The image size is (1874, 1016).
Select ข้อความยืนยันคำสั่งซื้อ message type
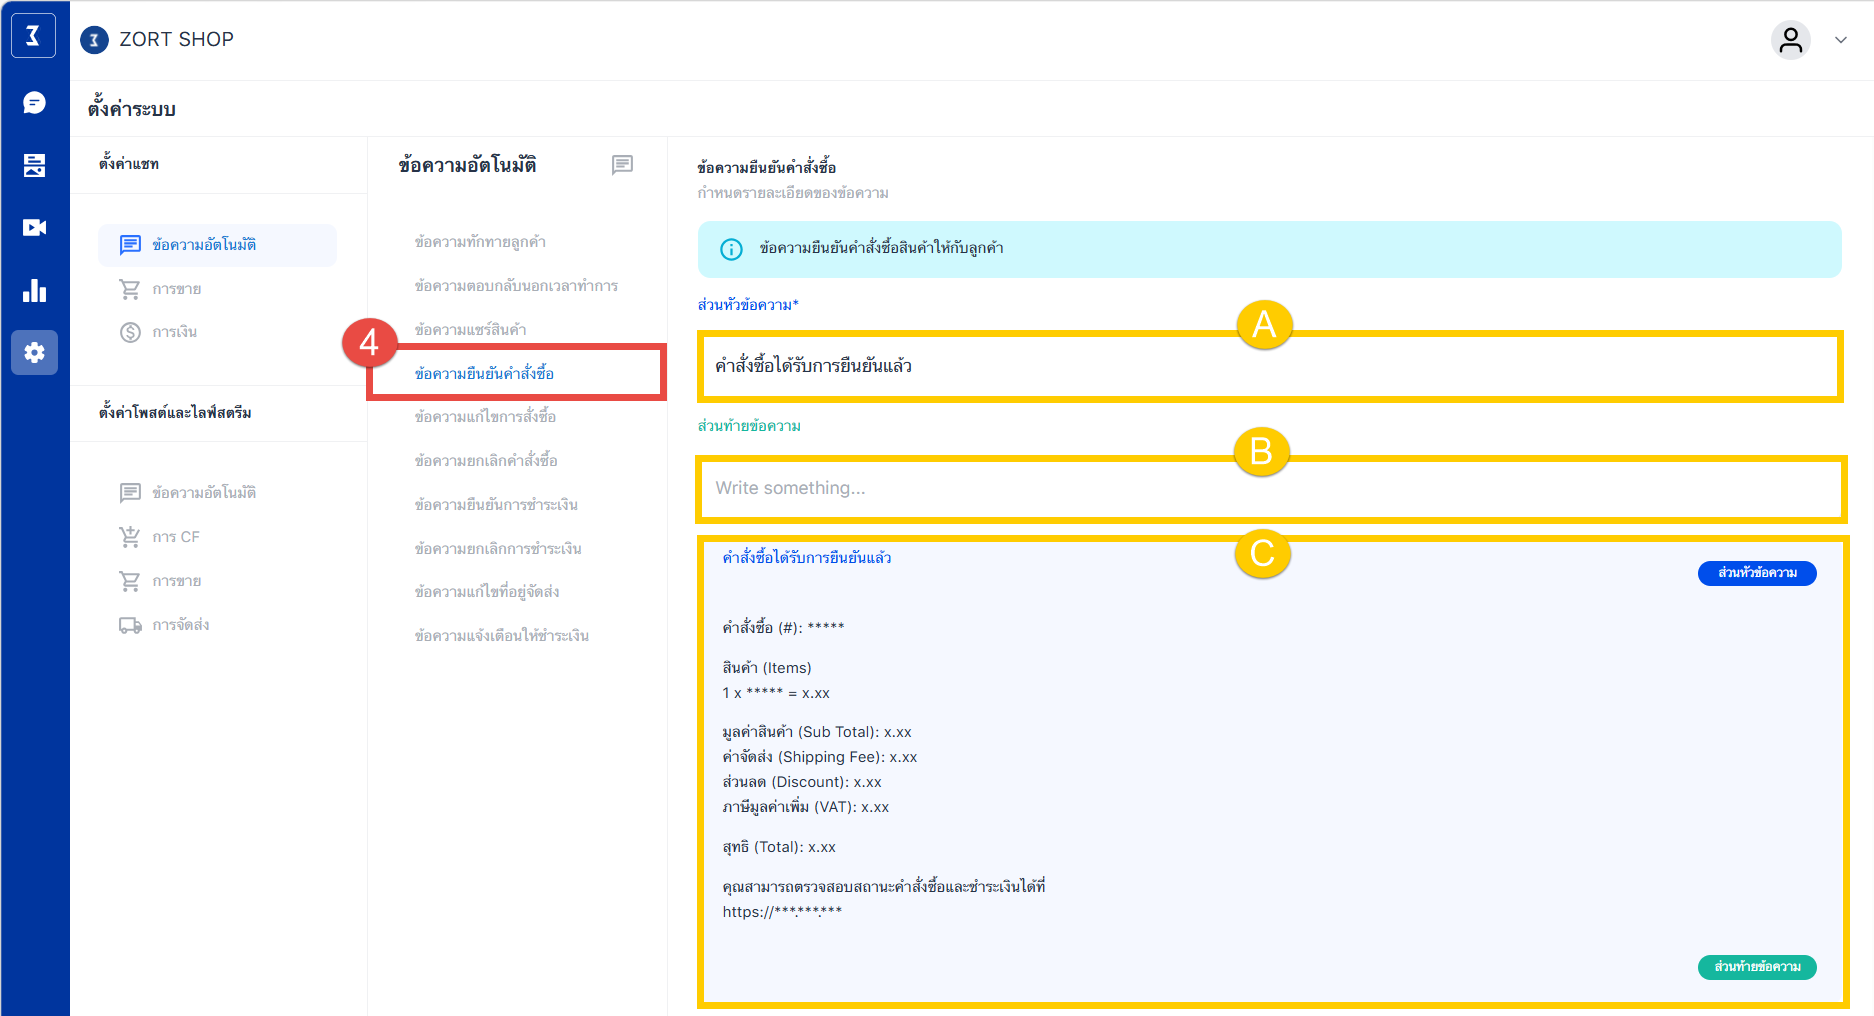484,374
